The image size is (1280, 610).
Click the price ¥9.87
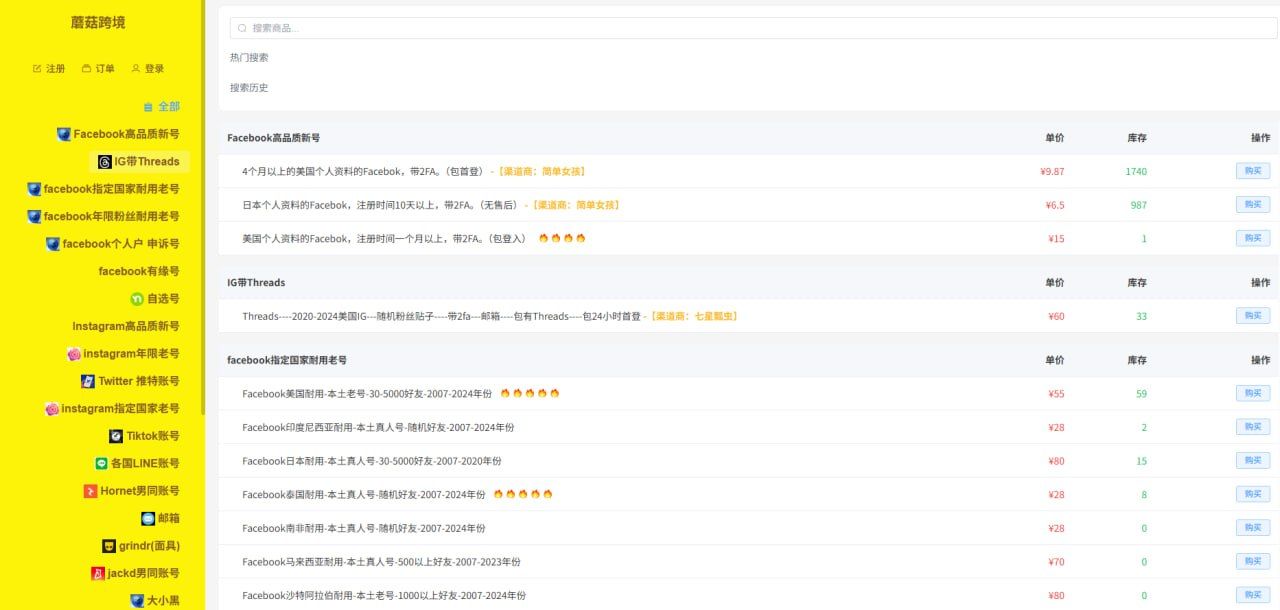click(1052, 171)
